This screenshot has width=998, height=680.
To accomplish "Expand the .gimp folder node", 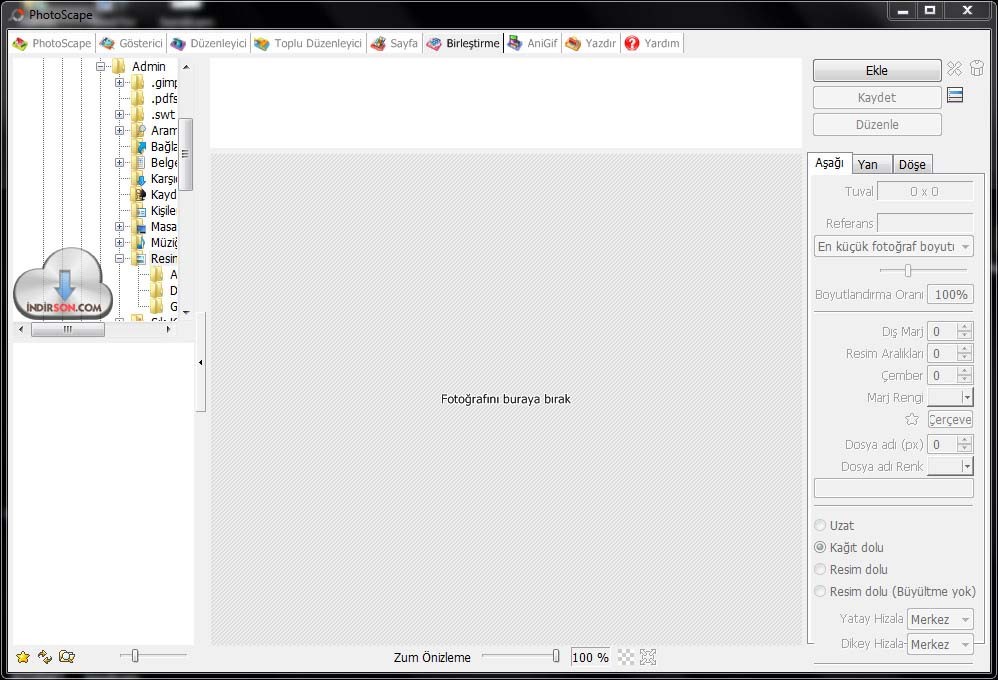I will pyautogui.click(x=119, y=82).
